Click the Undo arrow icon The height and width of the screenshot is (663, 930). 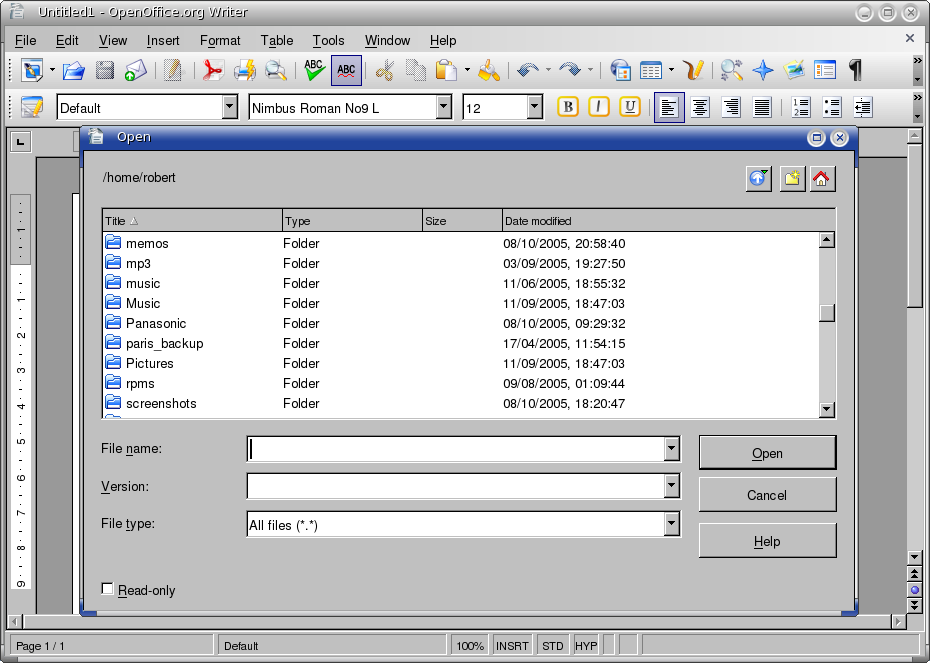click(527, 71)
